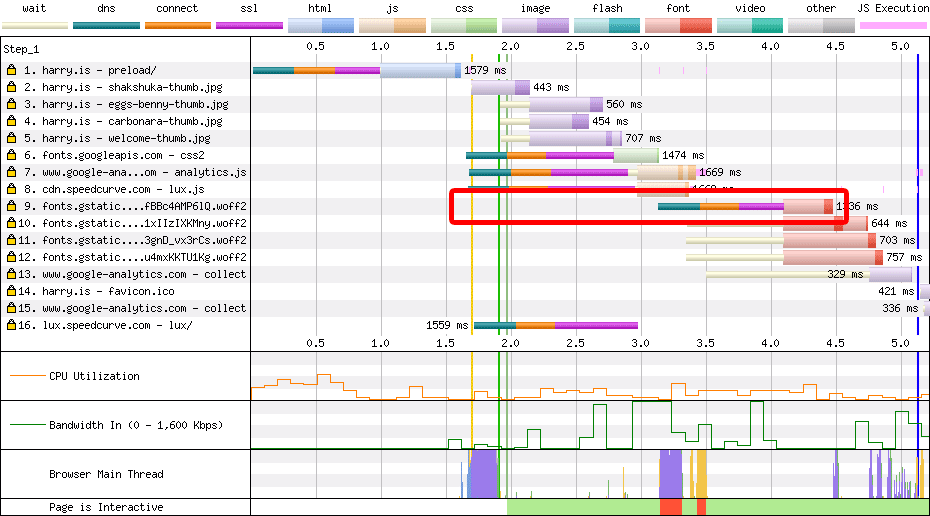The height and width of the screenshot is (516, 930).
Task: Click the Step_1 header label
Action: tap(21, 49)
